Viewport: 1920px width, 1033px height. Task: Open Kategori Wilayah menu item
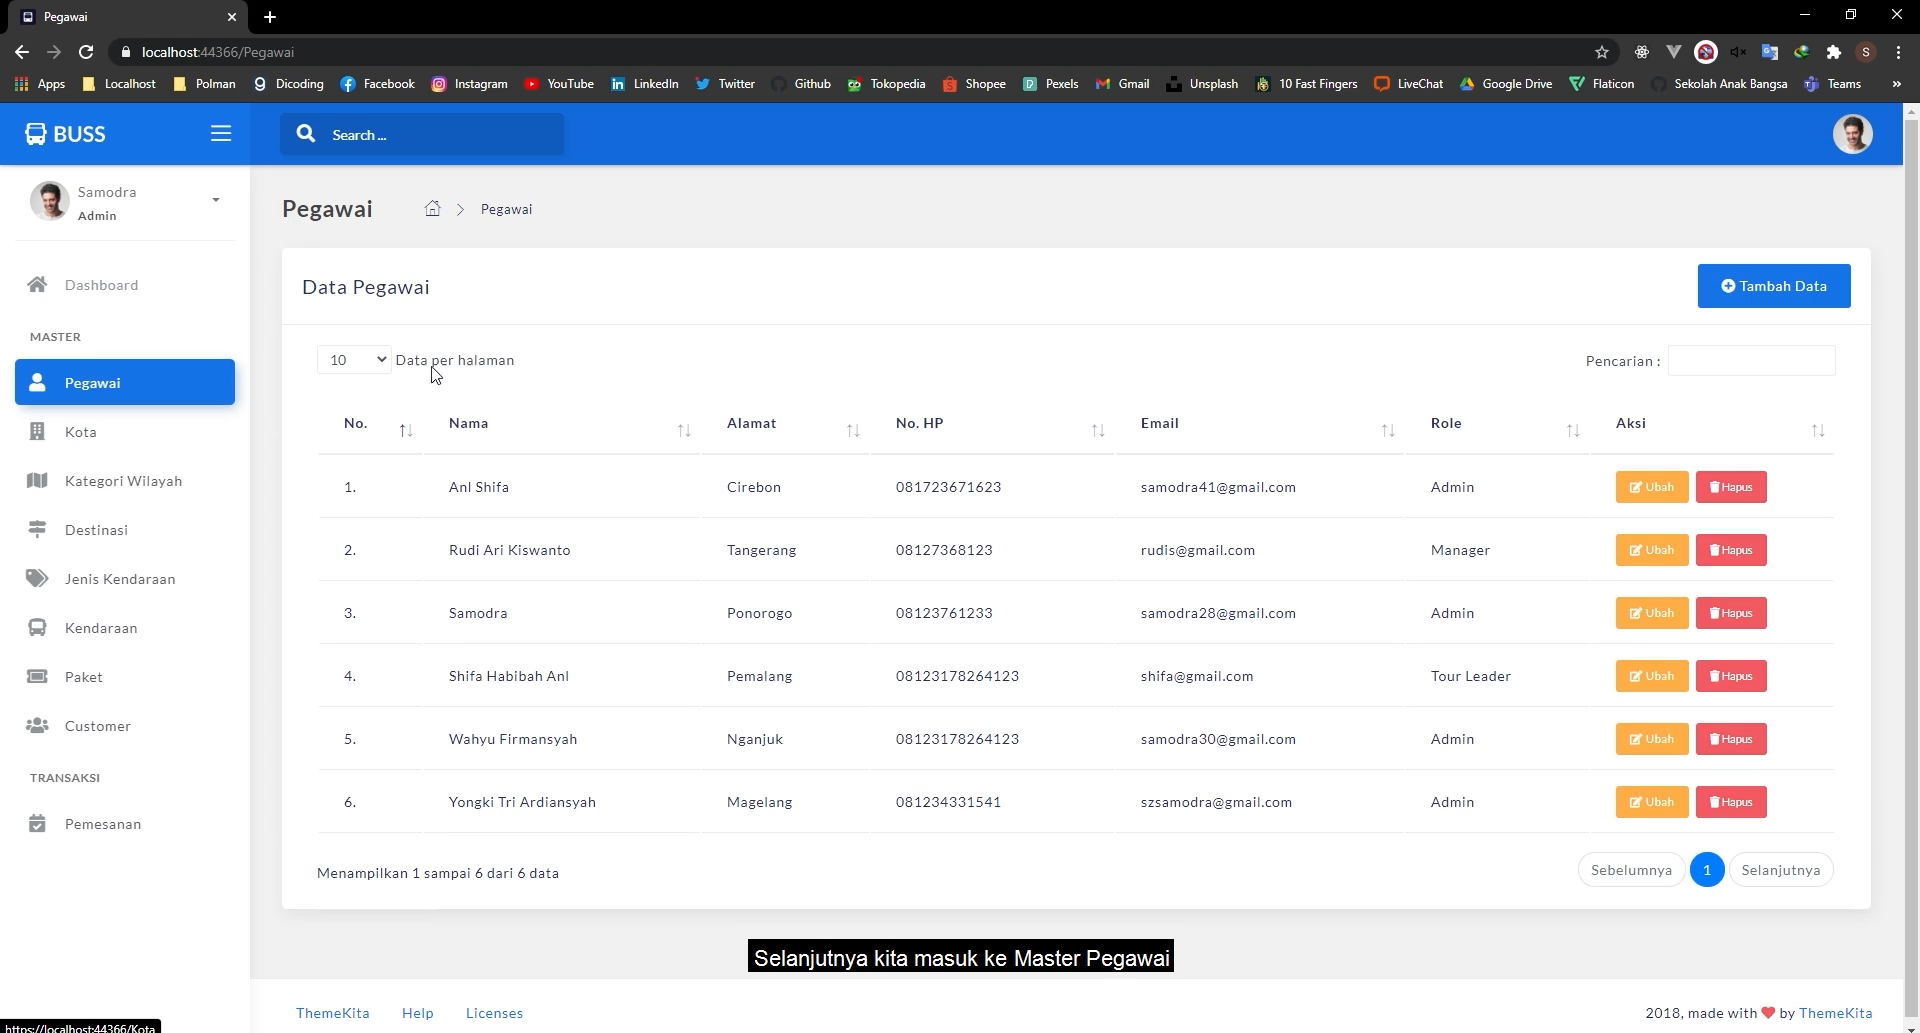(125, 480)
